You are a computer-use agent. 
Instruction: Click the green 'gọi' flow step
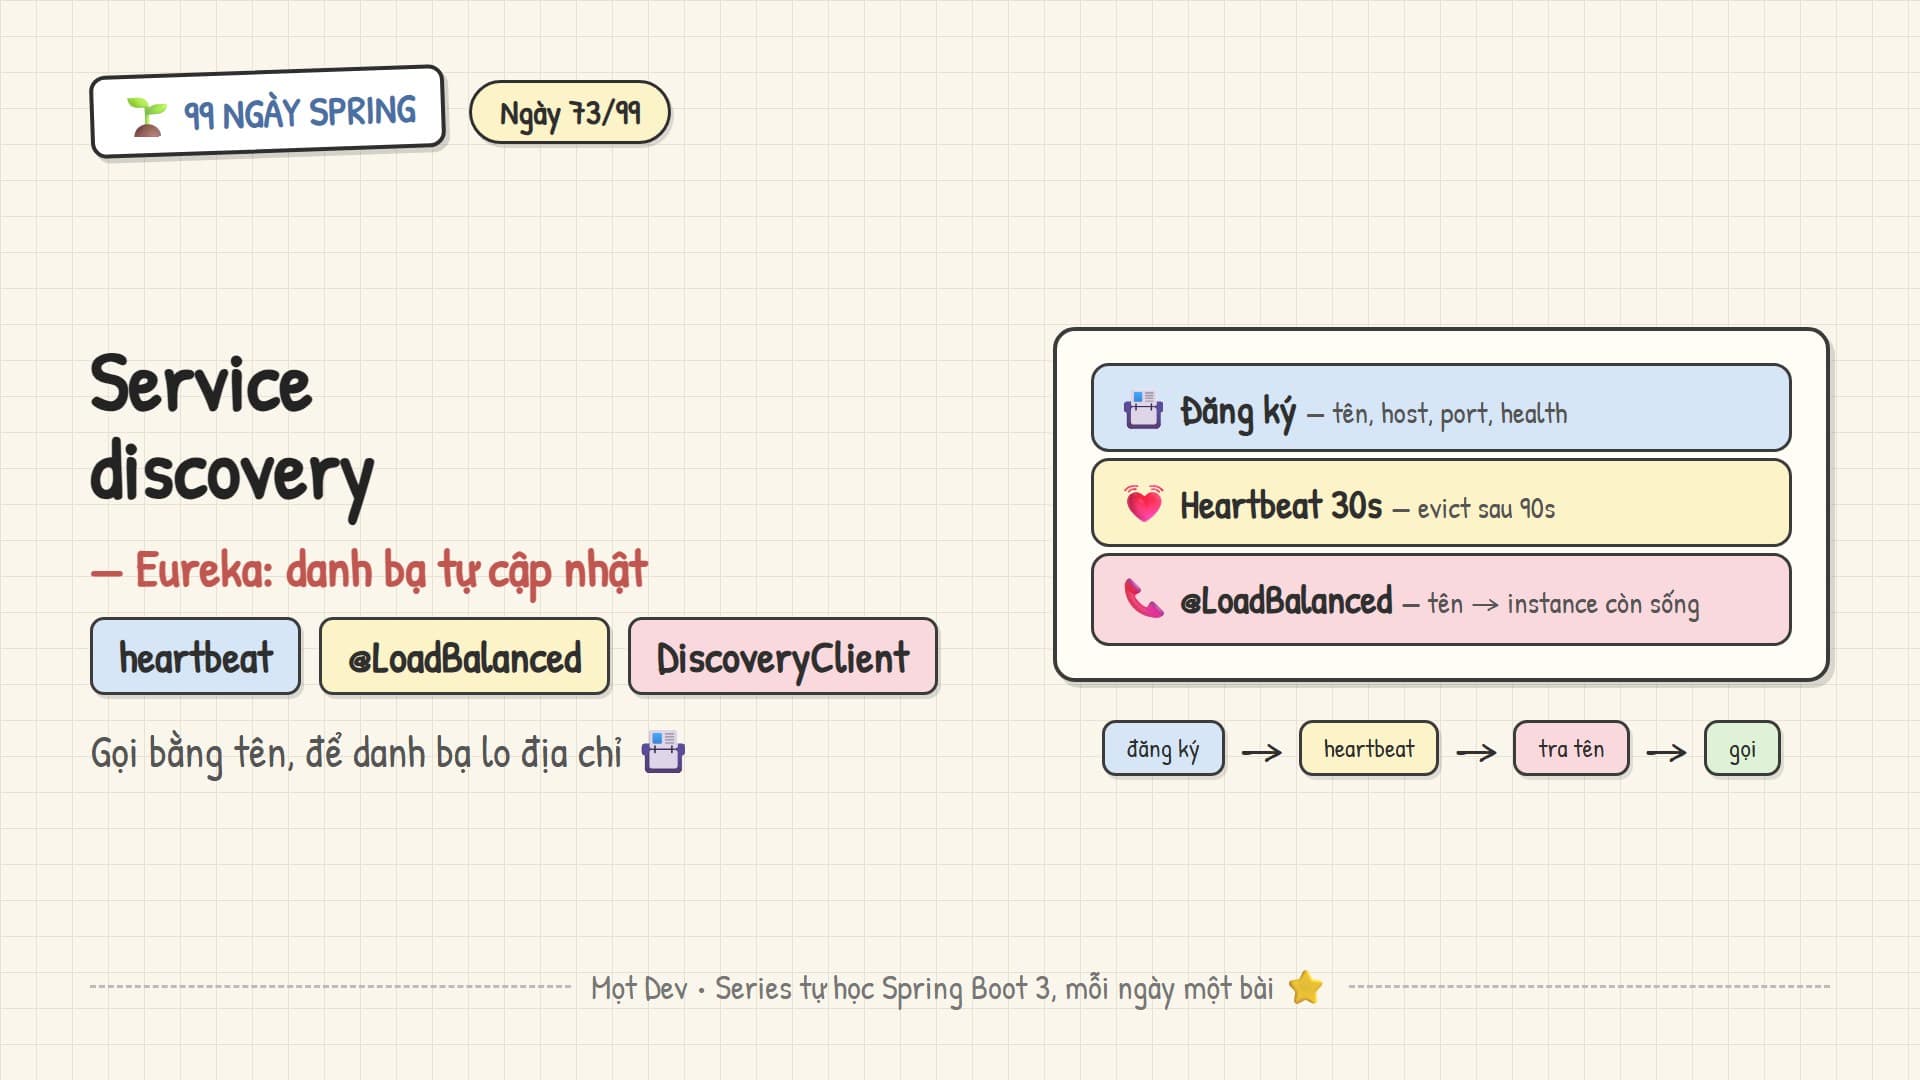1742,749
